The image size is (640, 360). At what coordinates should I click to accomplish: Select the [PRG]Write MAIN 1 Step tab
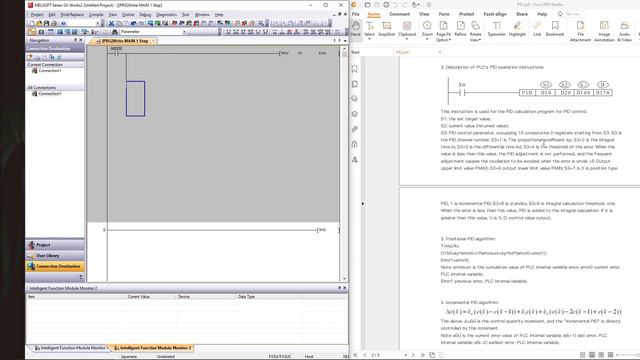[x=124, y=41]
